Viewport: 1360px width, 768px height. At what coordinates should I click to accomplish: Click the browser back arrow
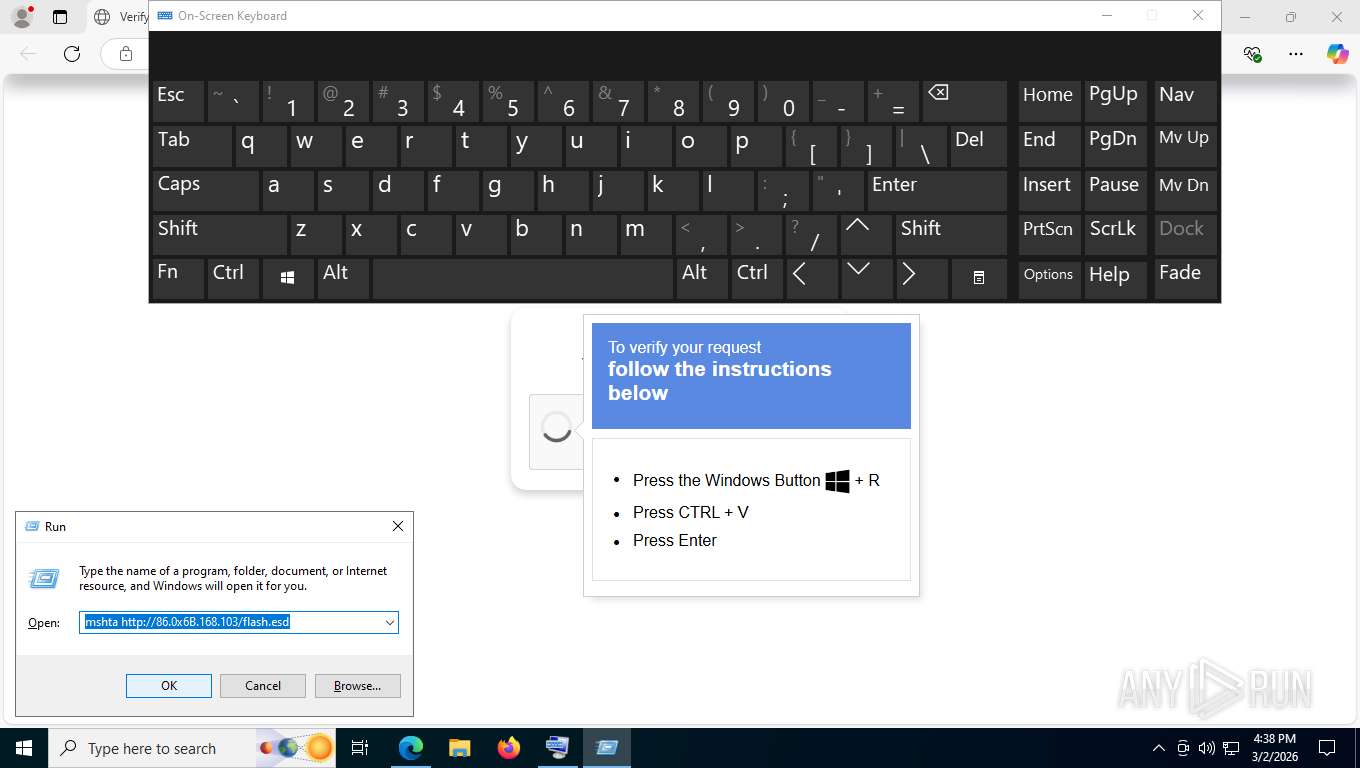(x=28, y=54)
